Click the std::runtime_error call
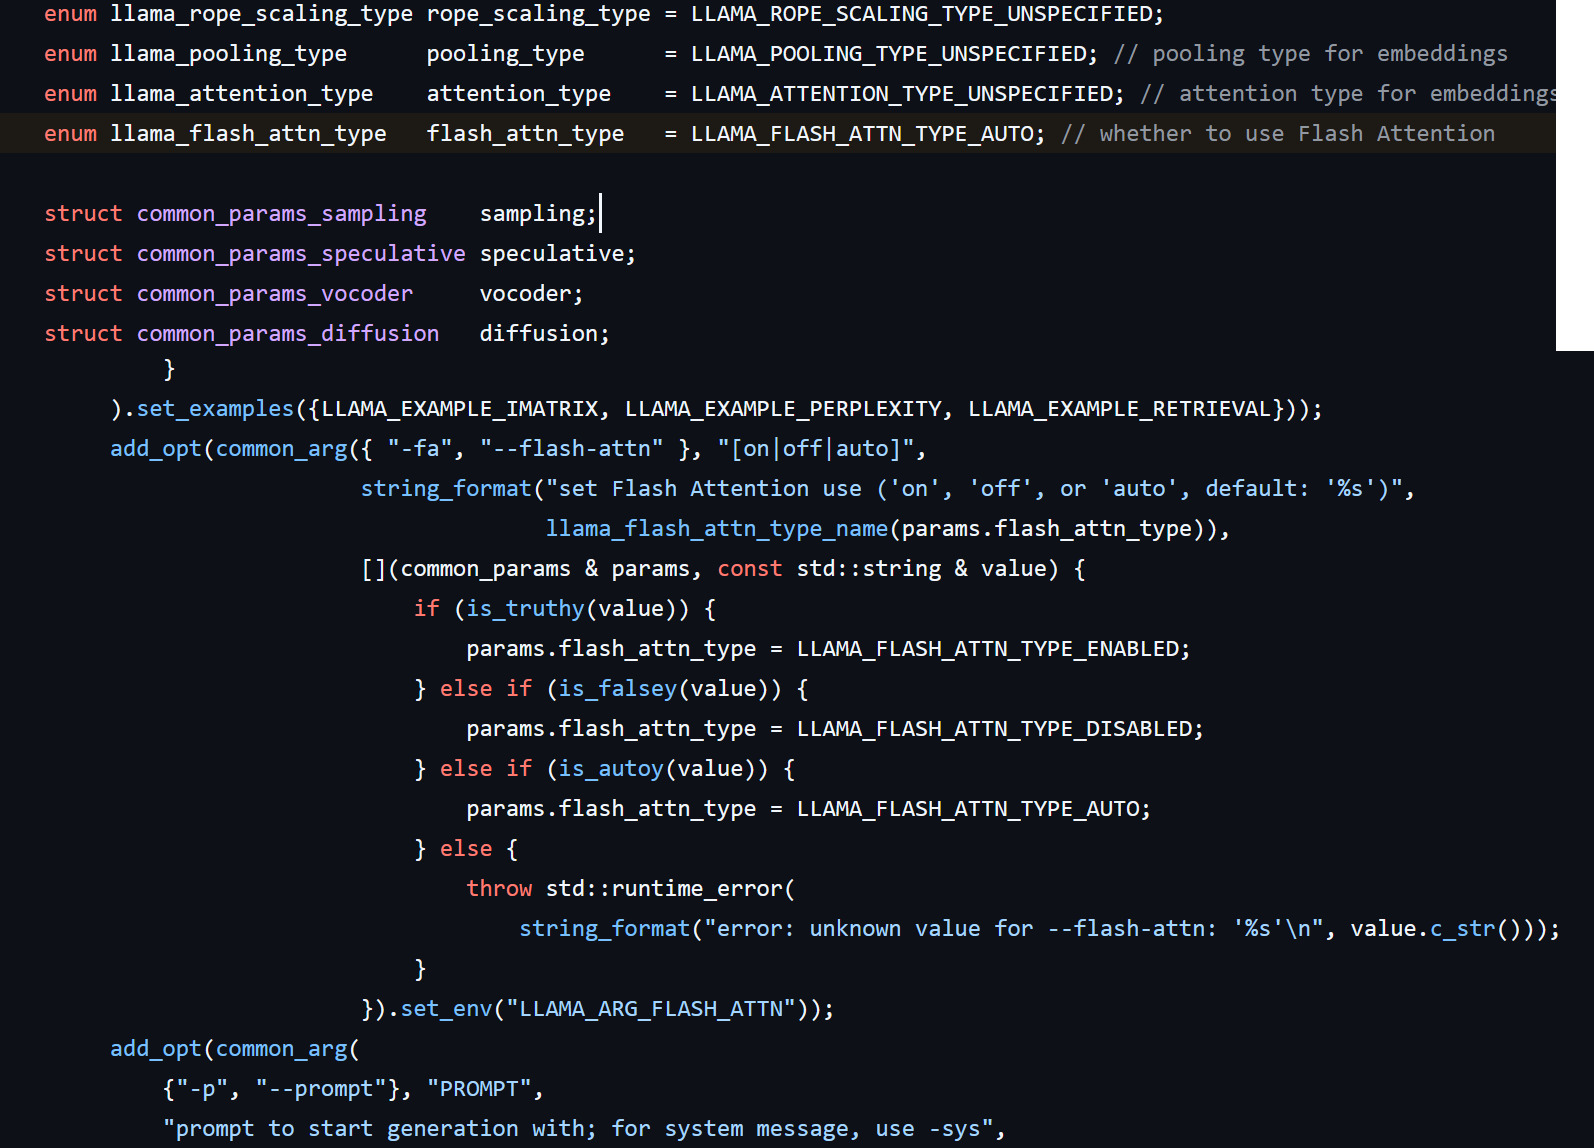 point(664,889)
